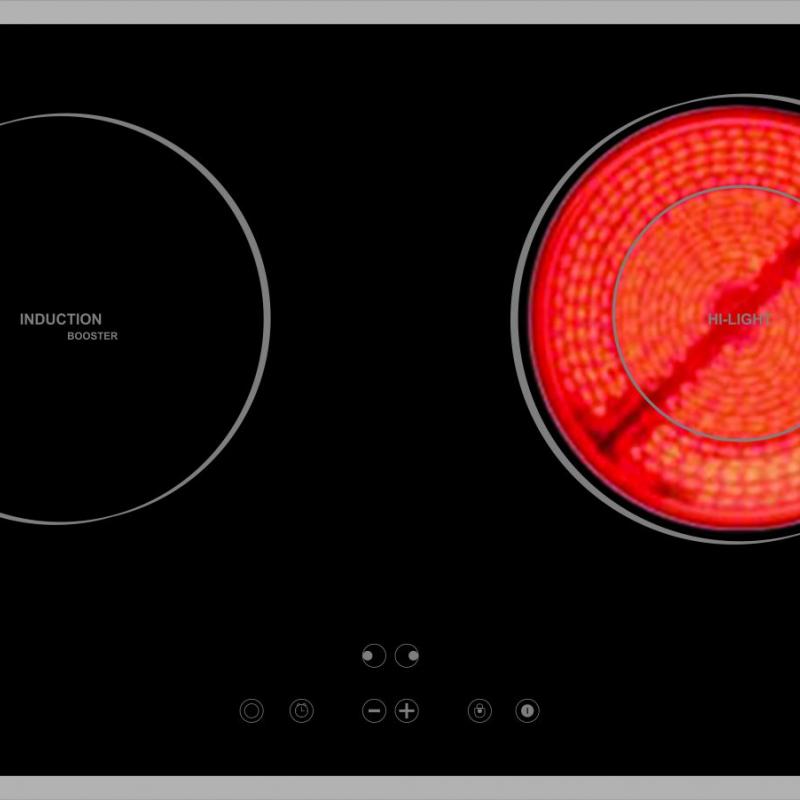Click the HI-LIGHT label
Screen dimensions: 800x800
(740, 319)
